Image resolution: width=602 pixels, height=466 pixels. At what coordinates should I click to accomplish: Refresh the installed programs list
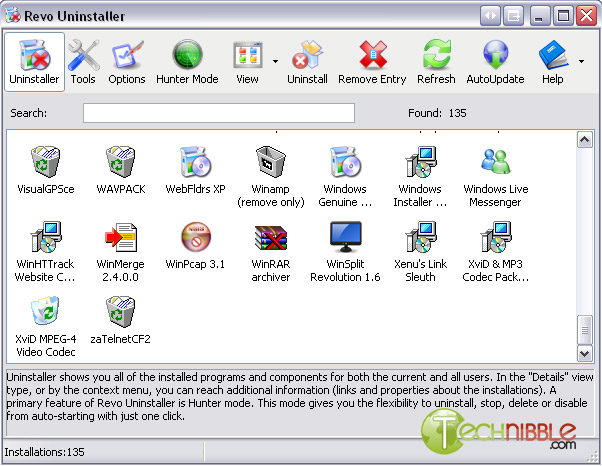pos(436,62)
